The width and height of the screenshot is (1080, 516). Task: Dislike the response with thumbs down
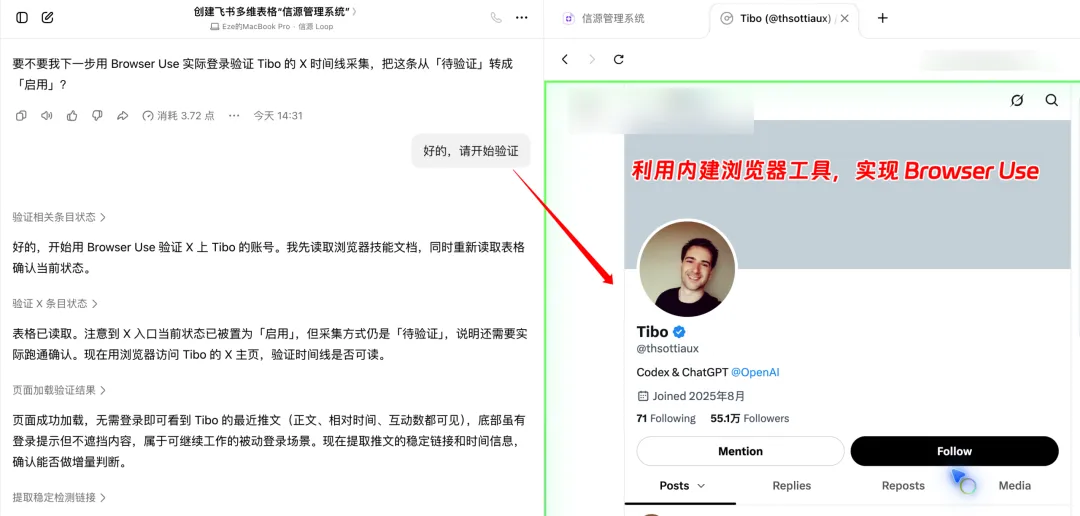coord(97,116)
